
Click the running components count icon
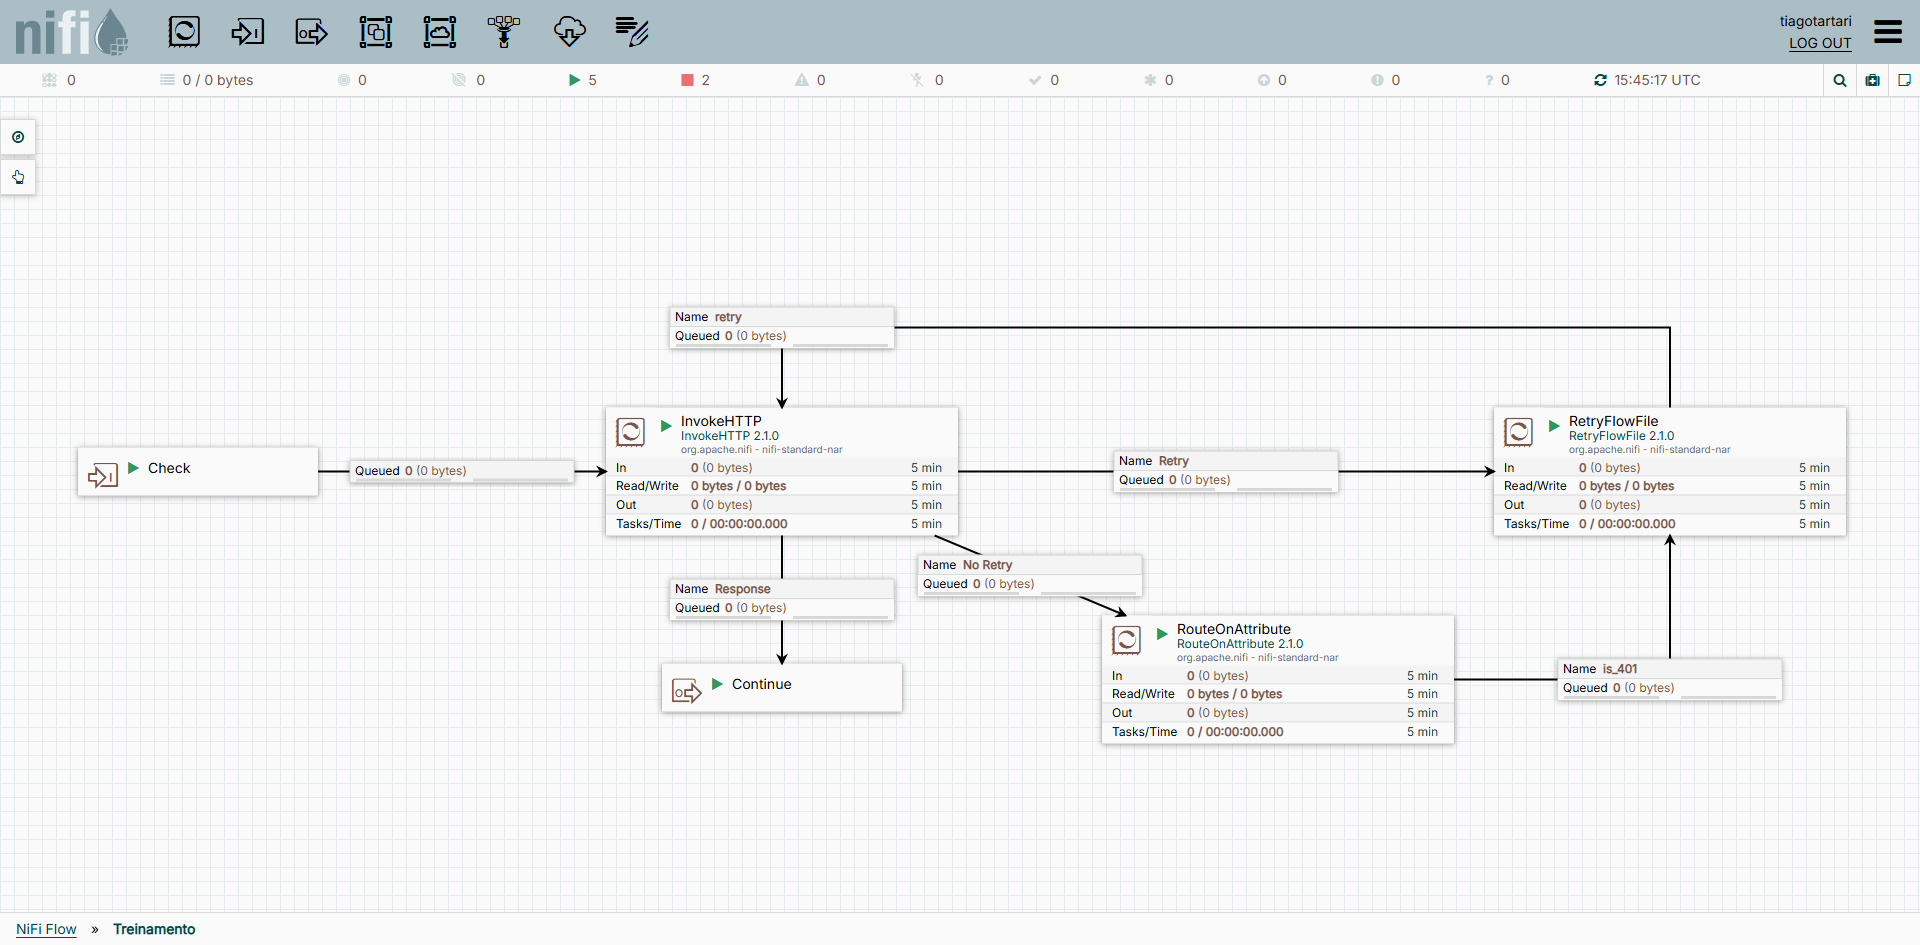tap(574, 80)
